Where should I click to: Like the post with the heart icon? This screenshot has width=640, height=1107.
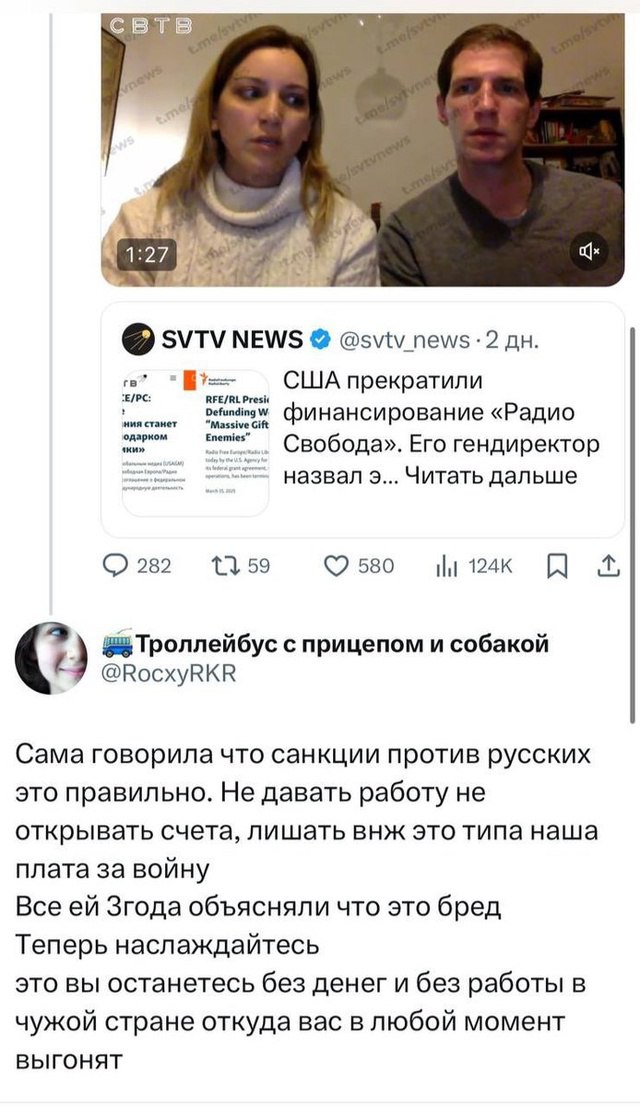[337, 566]
